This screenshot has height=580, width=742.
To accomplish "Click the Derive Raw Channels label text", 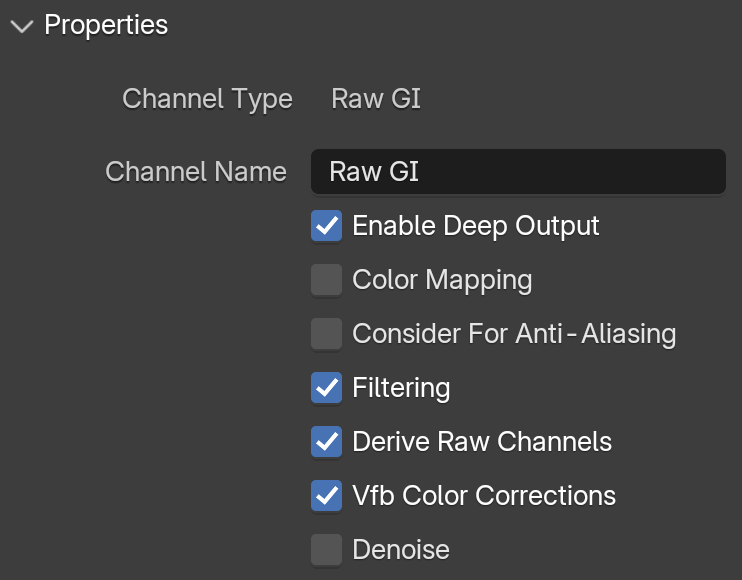I will [x=482, y=441].
